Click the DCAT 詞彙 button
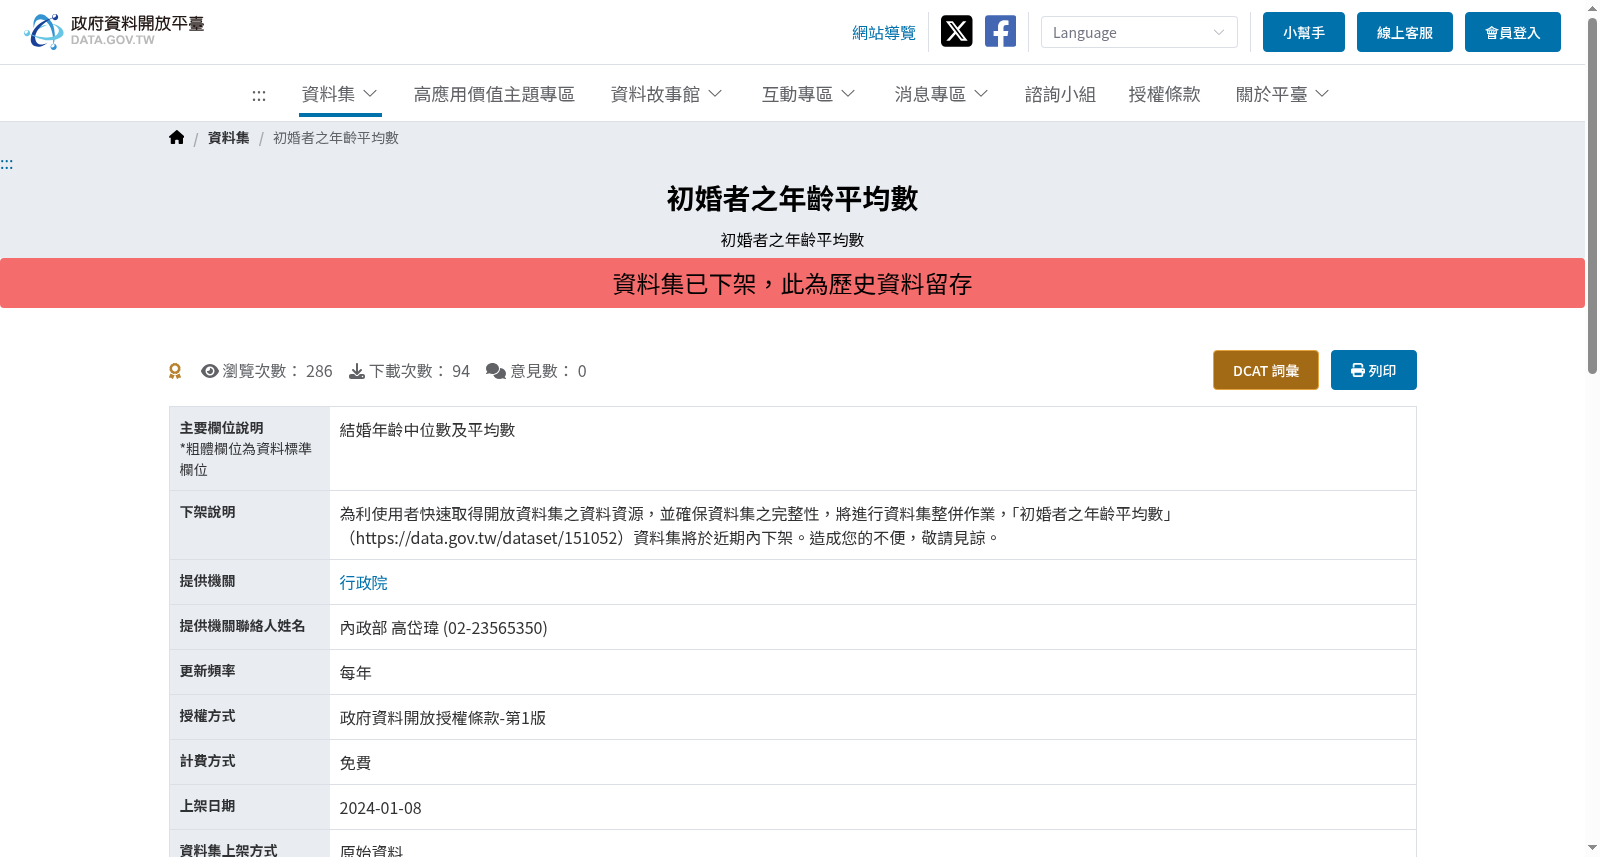The image size is (1600, 857). (x=1266, y=370)
